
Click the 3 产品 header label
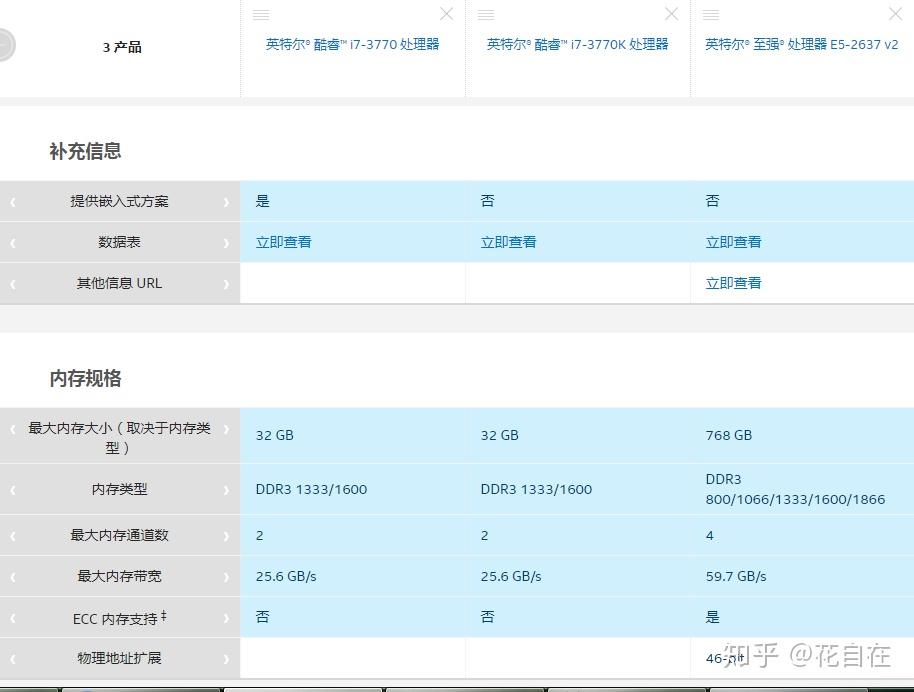(x=121, y=47)
